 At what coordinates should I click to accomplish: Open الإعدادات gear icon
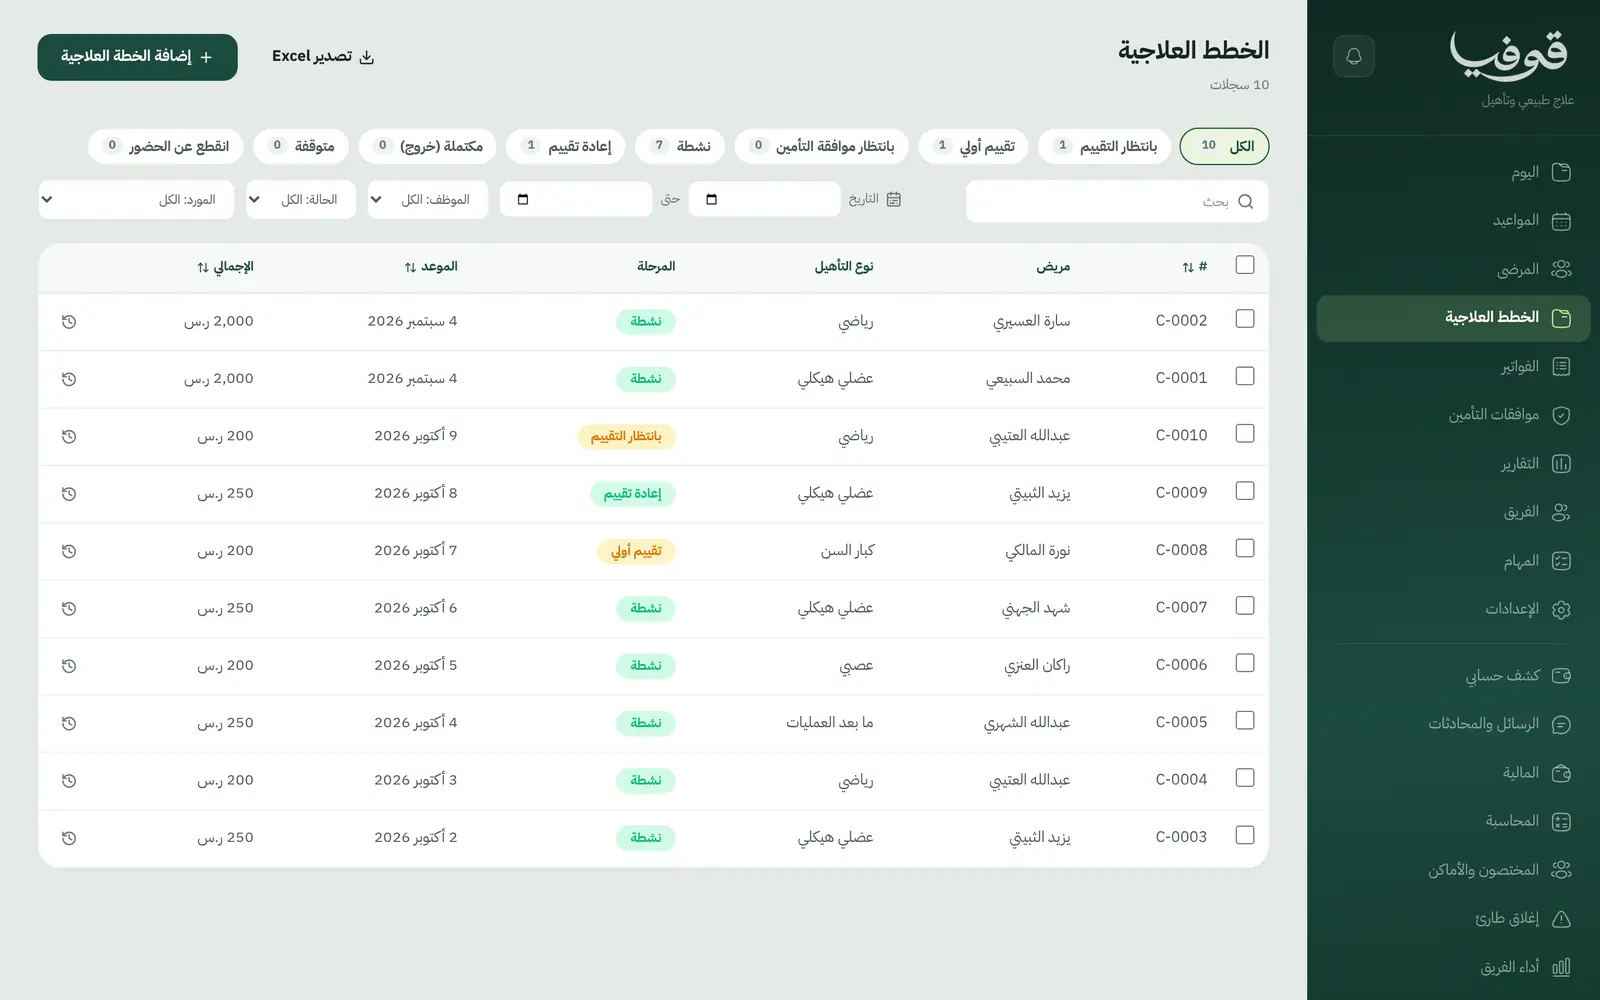pyautogui.click(x=1561, y=610)
